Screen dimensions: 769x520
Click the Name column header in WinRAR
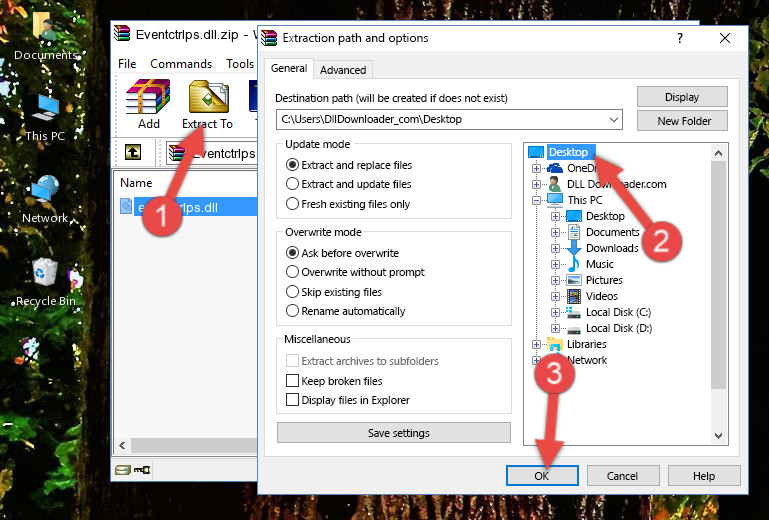(x=136, y=183)
